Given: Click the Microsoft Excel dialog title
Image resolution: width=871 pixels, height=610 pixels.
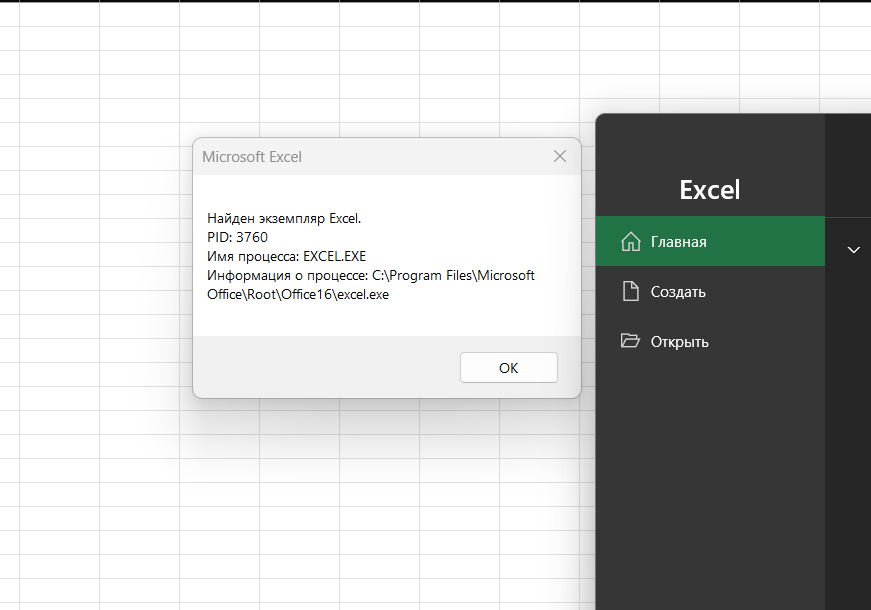Looking at the screenshot, I should [x=252, y=157].
